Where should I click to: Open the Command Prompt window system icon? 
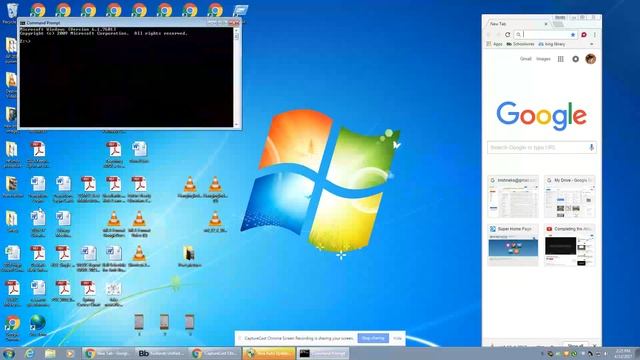(x=23, y=23)
